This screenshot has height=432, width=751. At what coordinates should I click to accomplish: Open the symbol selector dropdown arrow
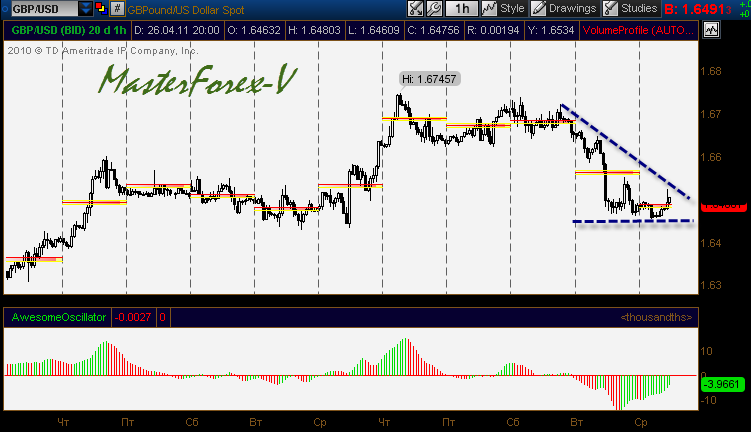click(86, 9)
